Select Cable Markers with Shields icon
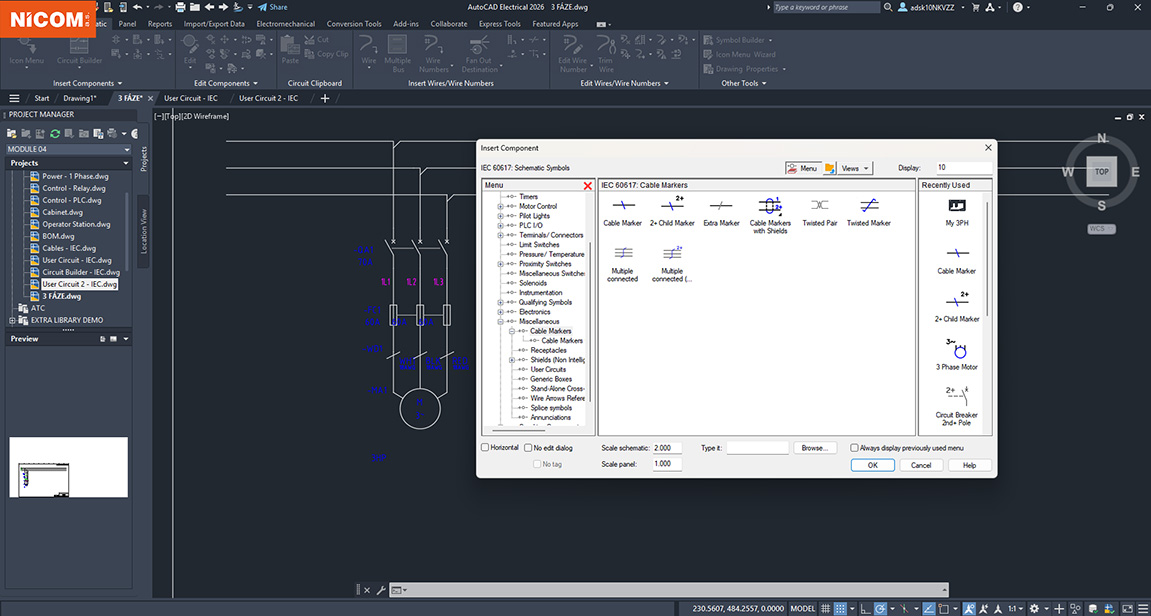Viewport: 1151px width, 616px height. 770,206
